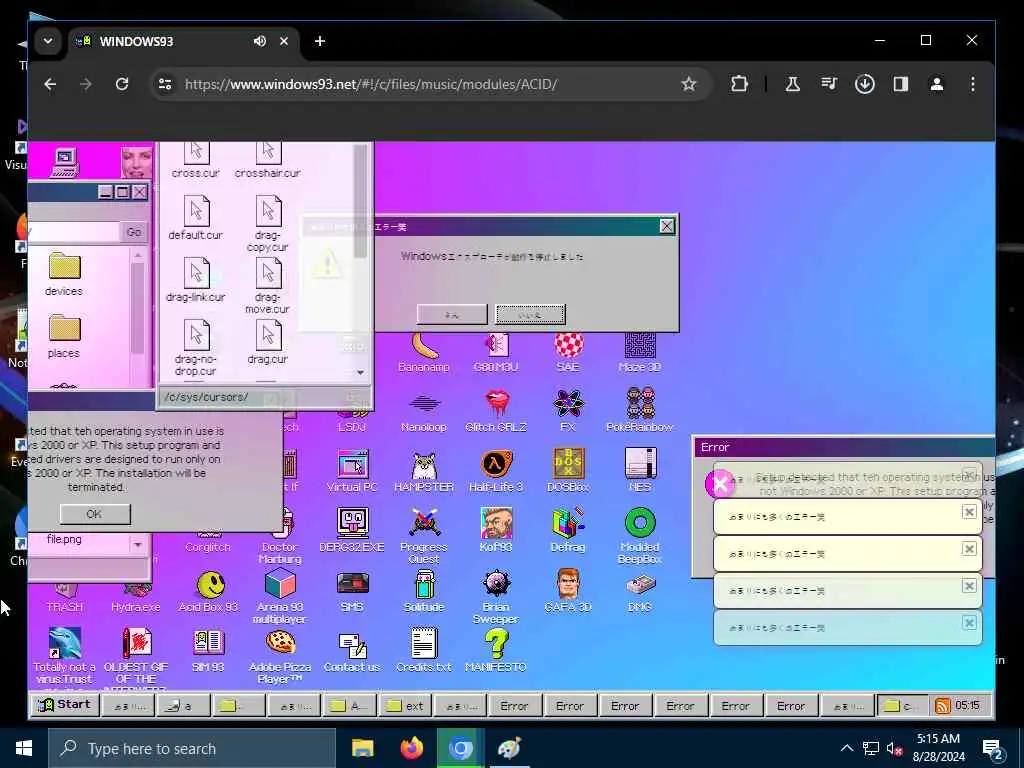This screenshot has width=1024, height=768.
Task: Click the Windows search box
Action: pos(192,748)
